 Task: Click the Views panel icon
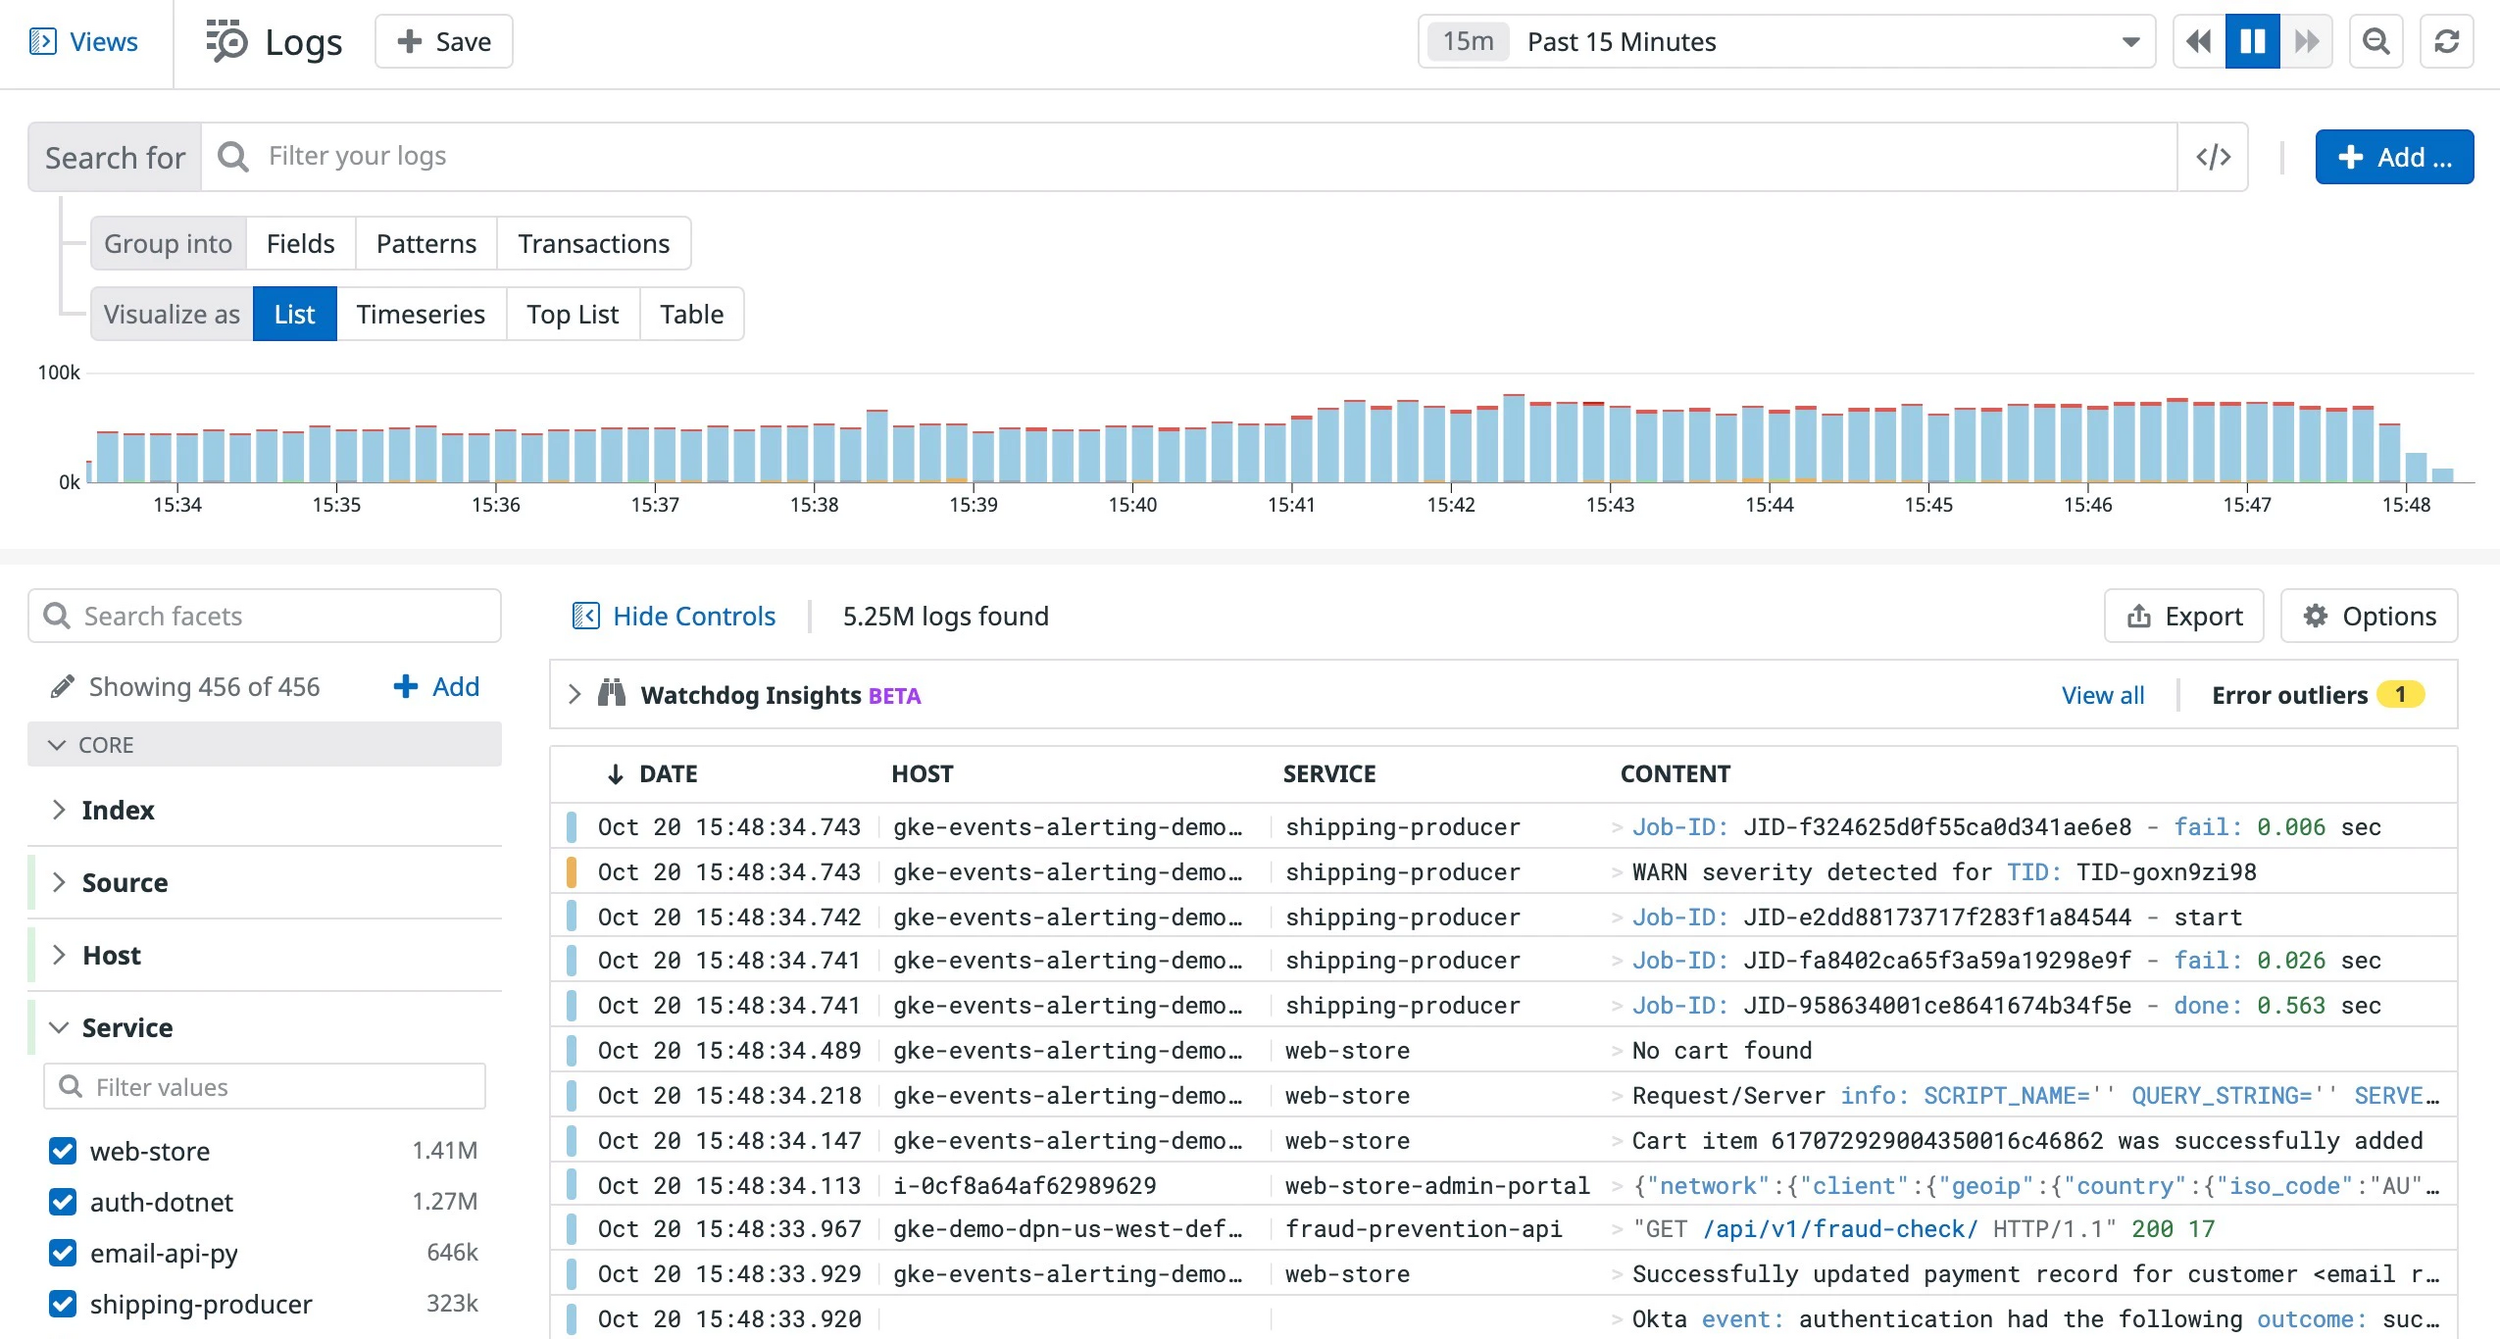coord(43,41)
